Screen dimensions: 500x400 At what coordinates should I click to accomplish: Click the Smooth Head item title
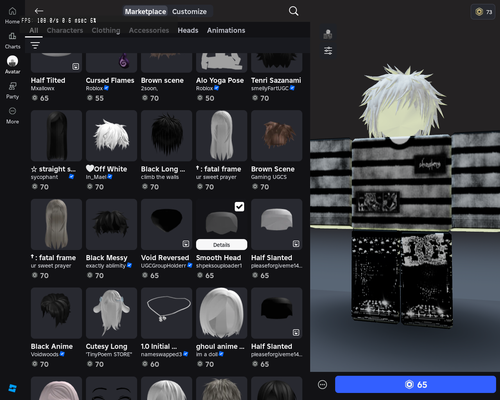[x=218, y=258]
